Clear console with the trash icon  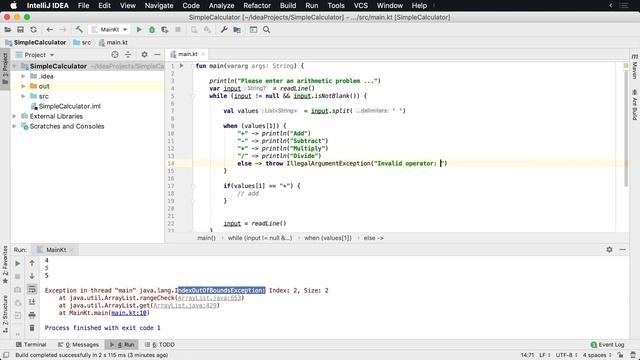coord(32,328)
